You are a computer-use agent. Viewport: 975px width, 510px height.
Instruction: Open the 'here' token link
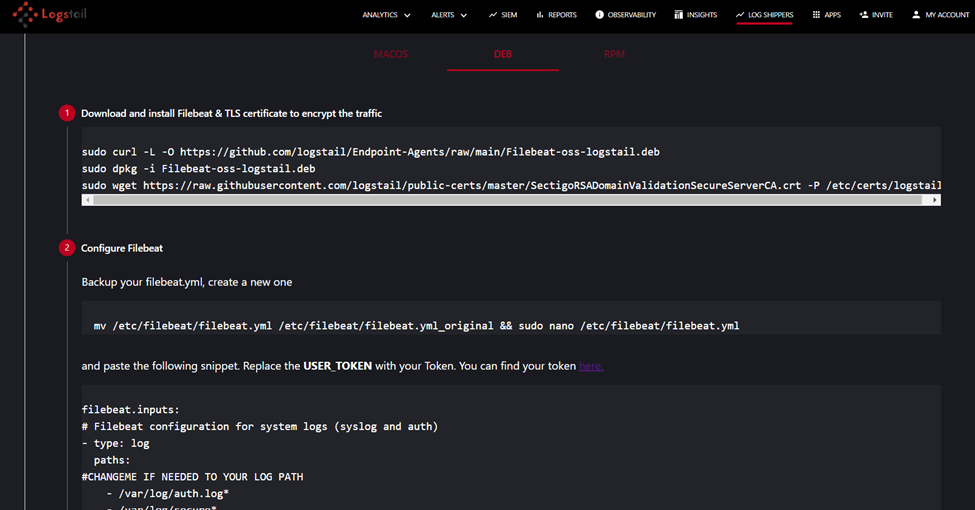pyautogui.click(x=591, y=366)
